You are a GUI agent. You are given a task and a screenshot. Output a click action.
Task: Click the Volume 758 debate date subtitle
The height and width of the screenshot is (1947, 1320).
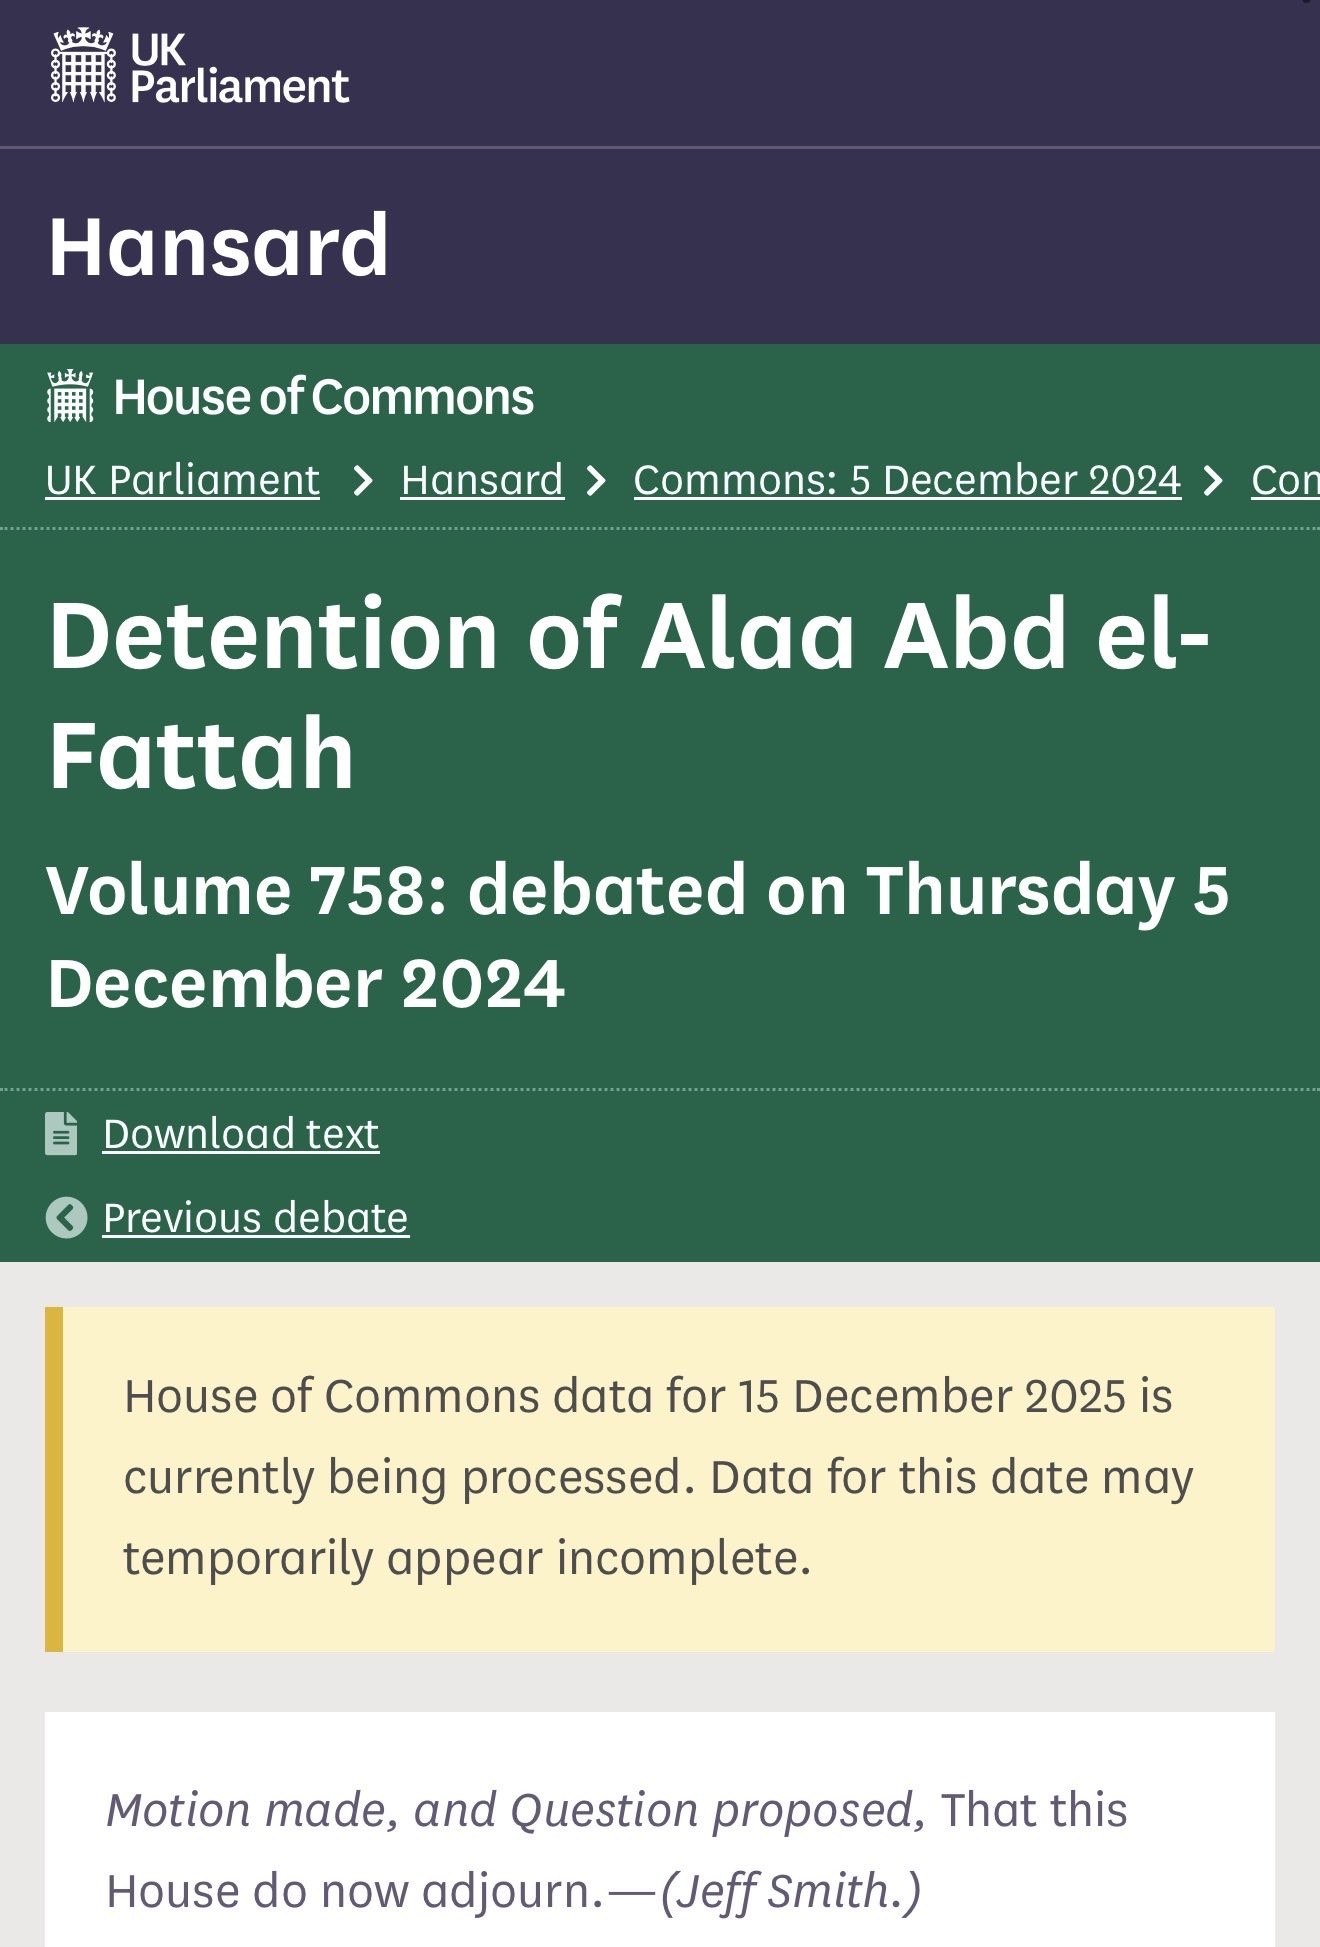(637, 936)
